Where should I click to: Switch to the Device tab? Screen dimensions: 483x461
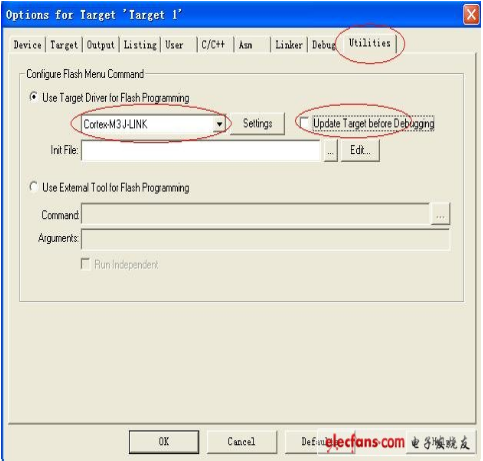[28, 45]
